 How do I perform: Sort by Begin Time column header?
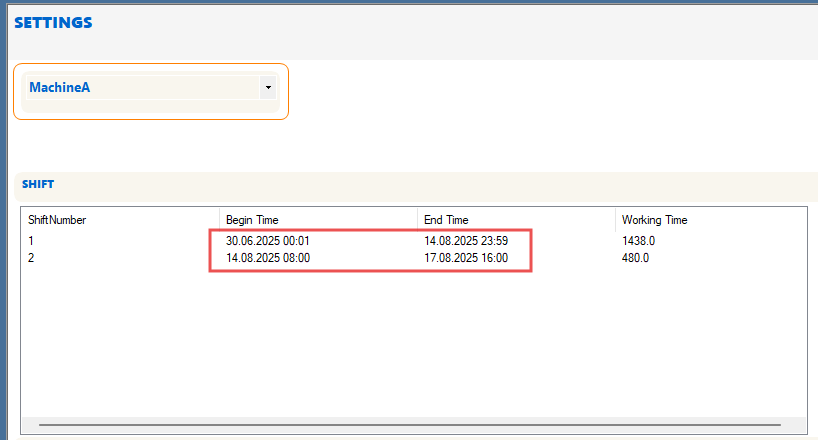point(252,220)
